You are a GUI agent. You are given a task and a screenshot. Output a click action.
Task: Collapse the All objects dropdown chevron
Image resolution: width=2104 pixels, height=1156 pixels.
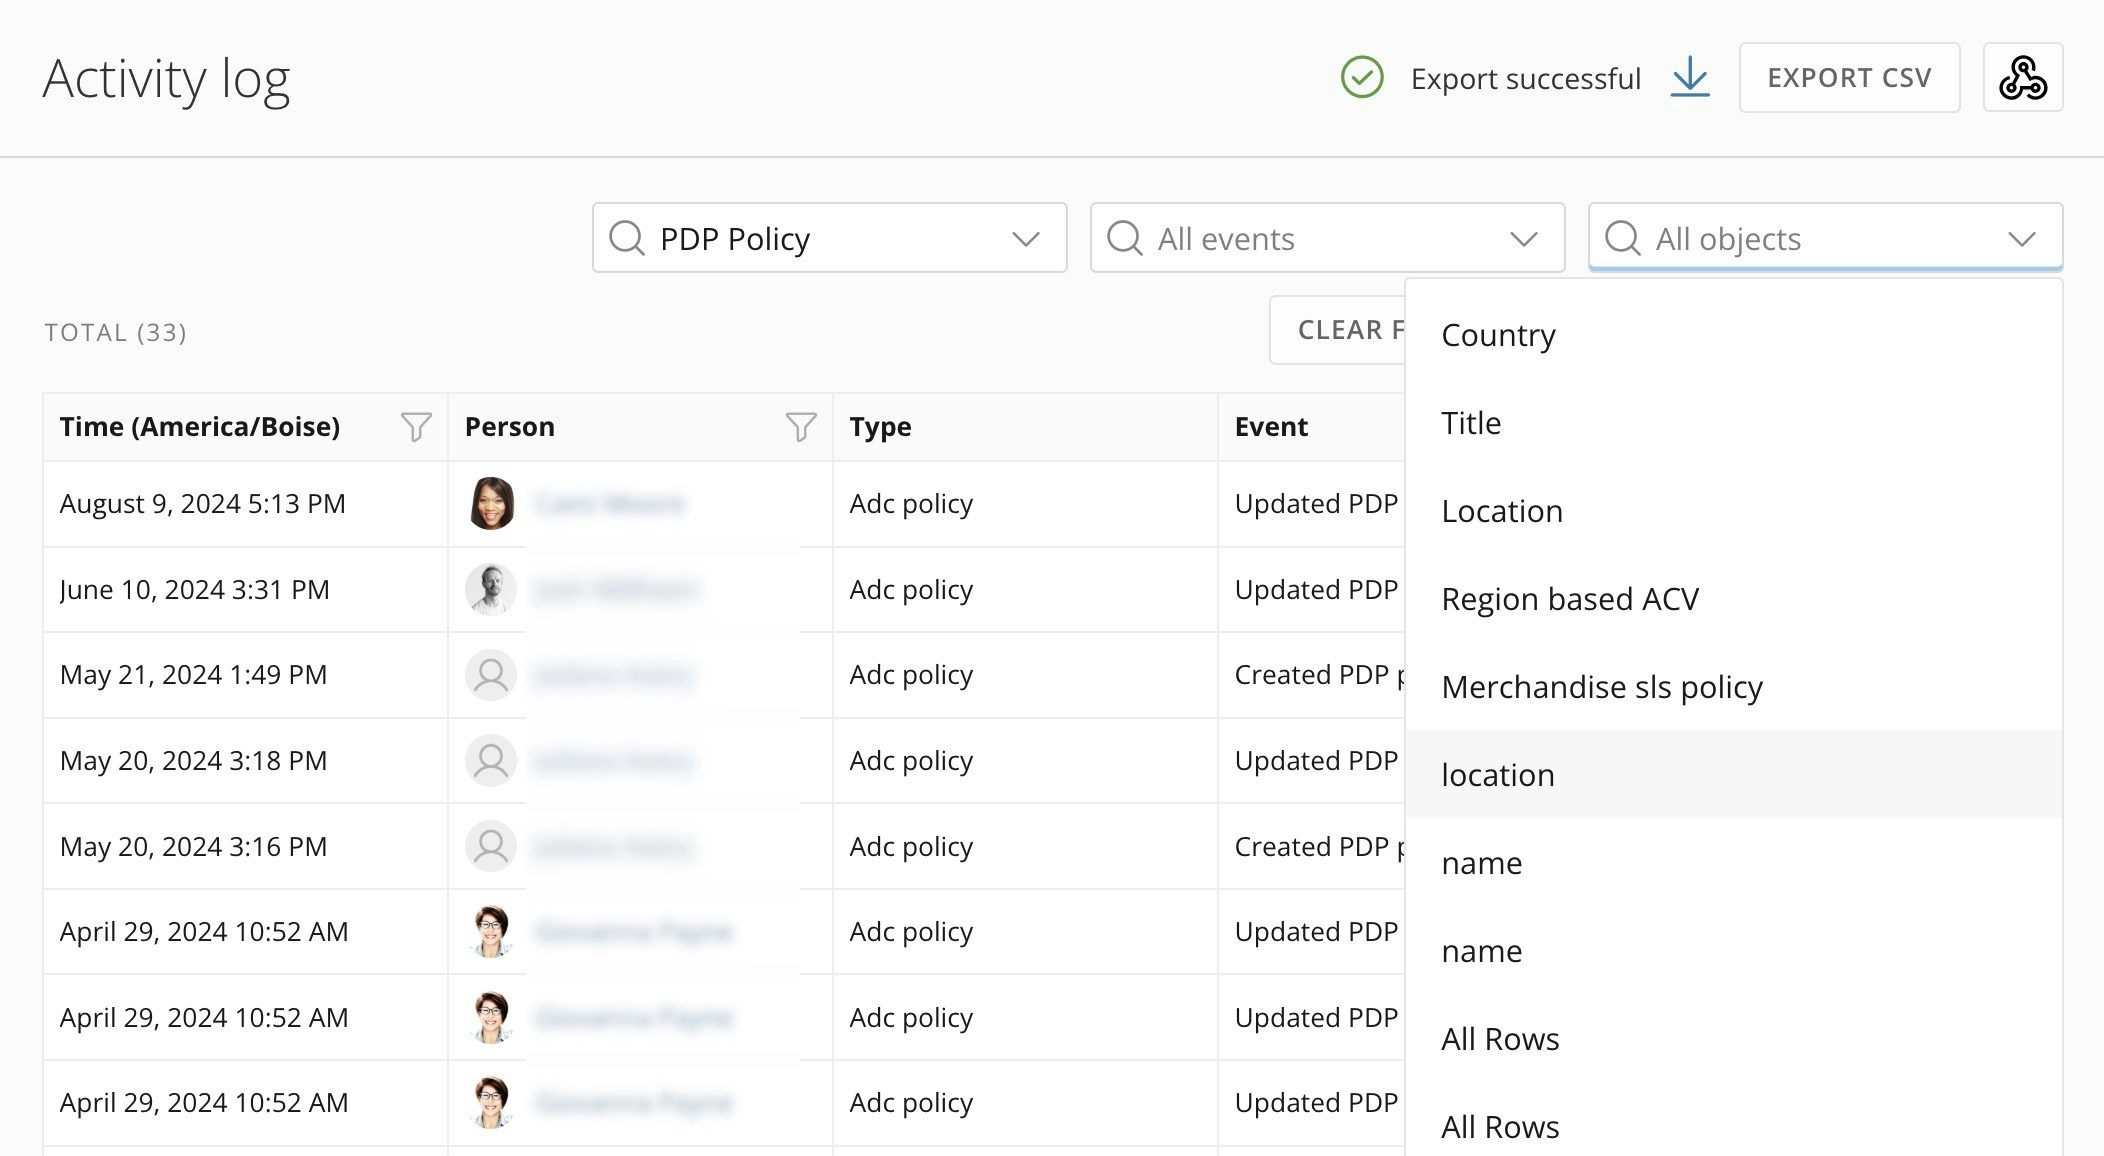(2021, 239)
